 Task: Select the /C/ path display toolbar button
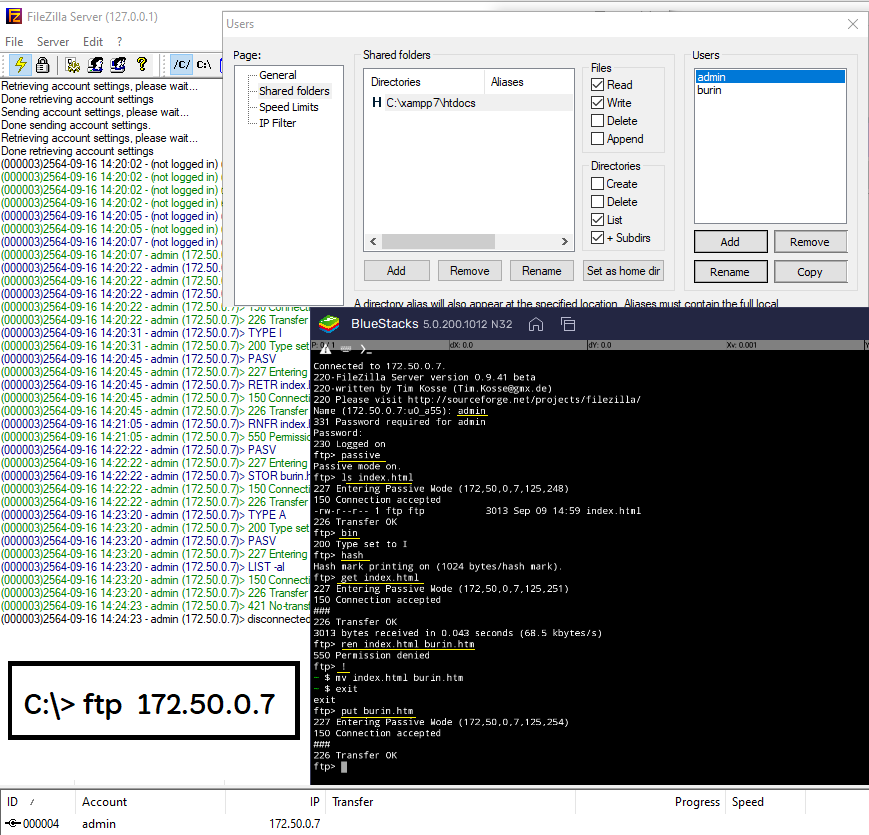[x=181, y=65]
